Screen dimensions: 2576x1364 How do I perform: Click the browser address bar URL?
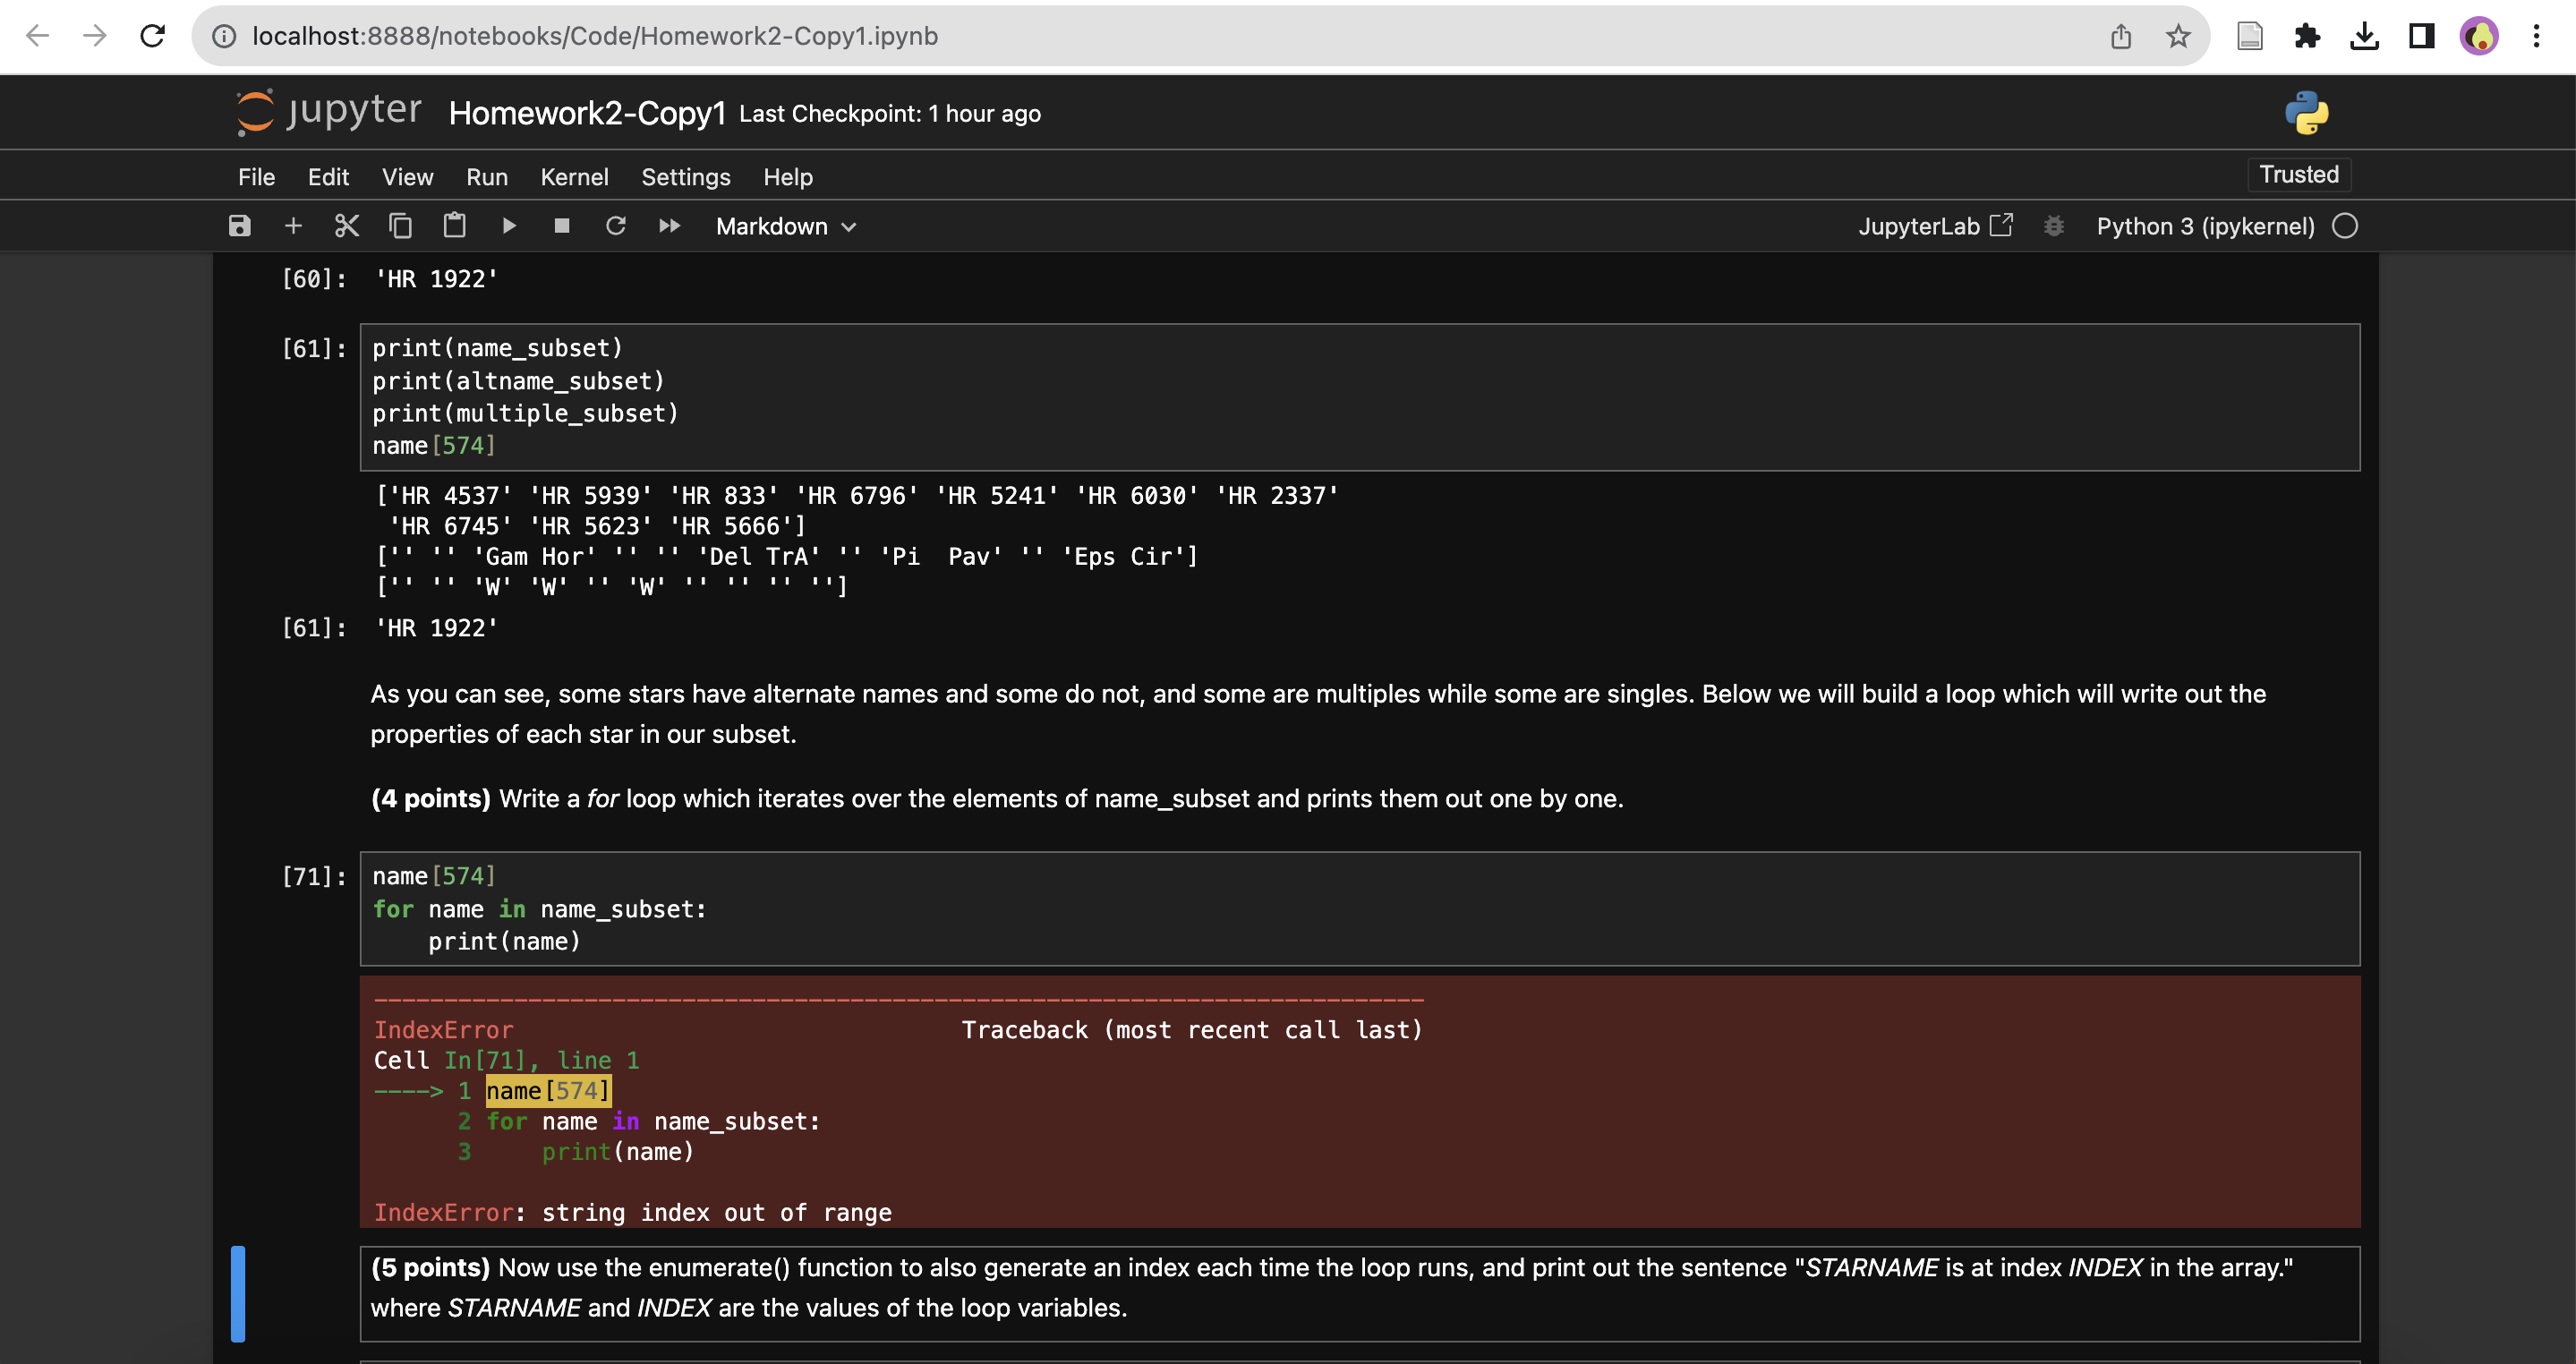click(x=595, y=37)
